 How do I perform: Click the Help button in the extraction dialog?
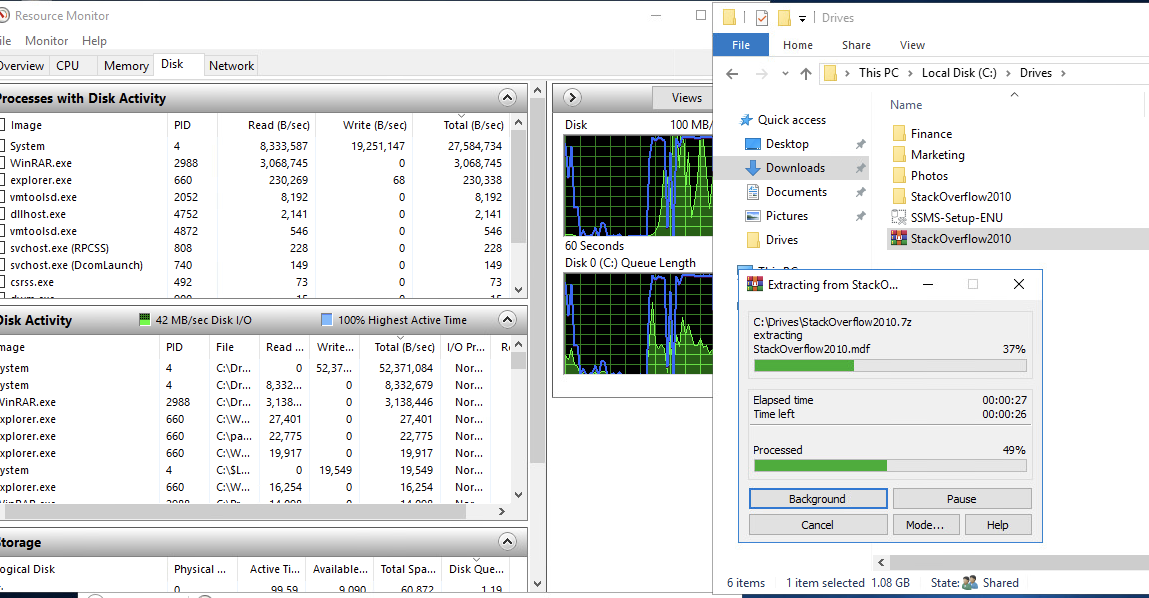tap(997, 525)
